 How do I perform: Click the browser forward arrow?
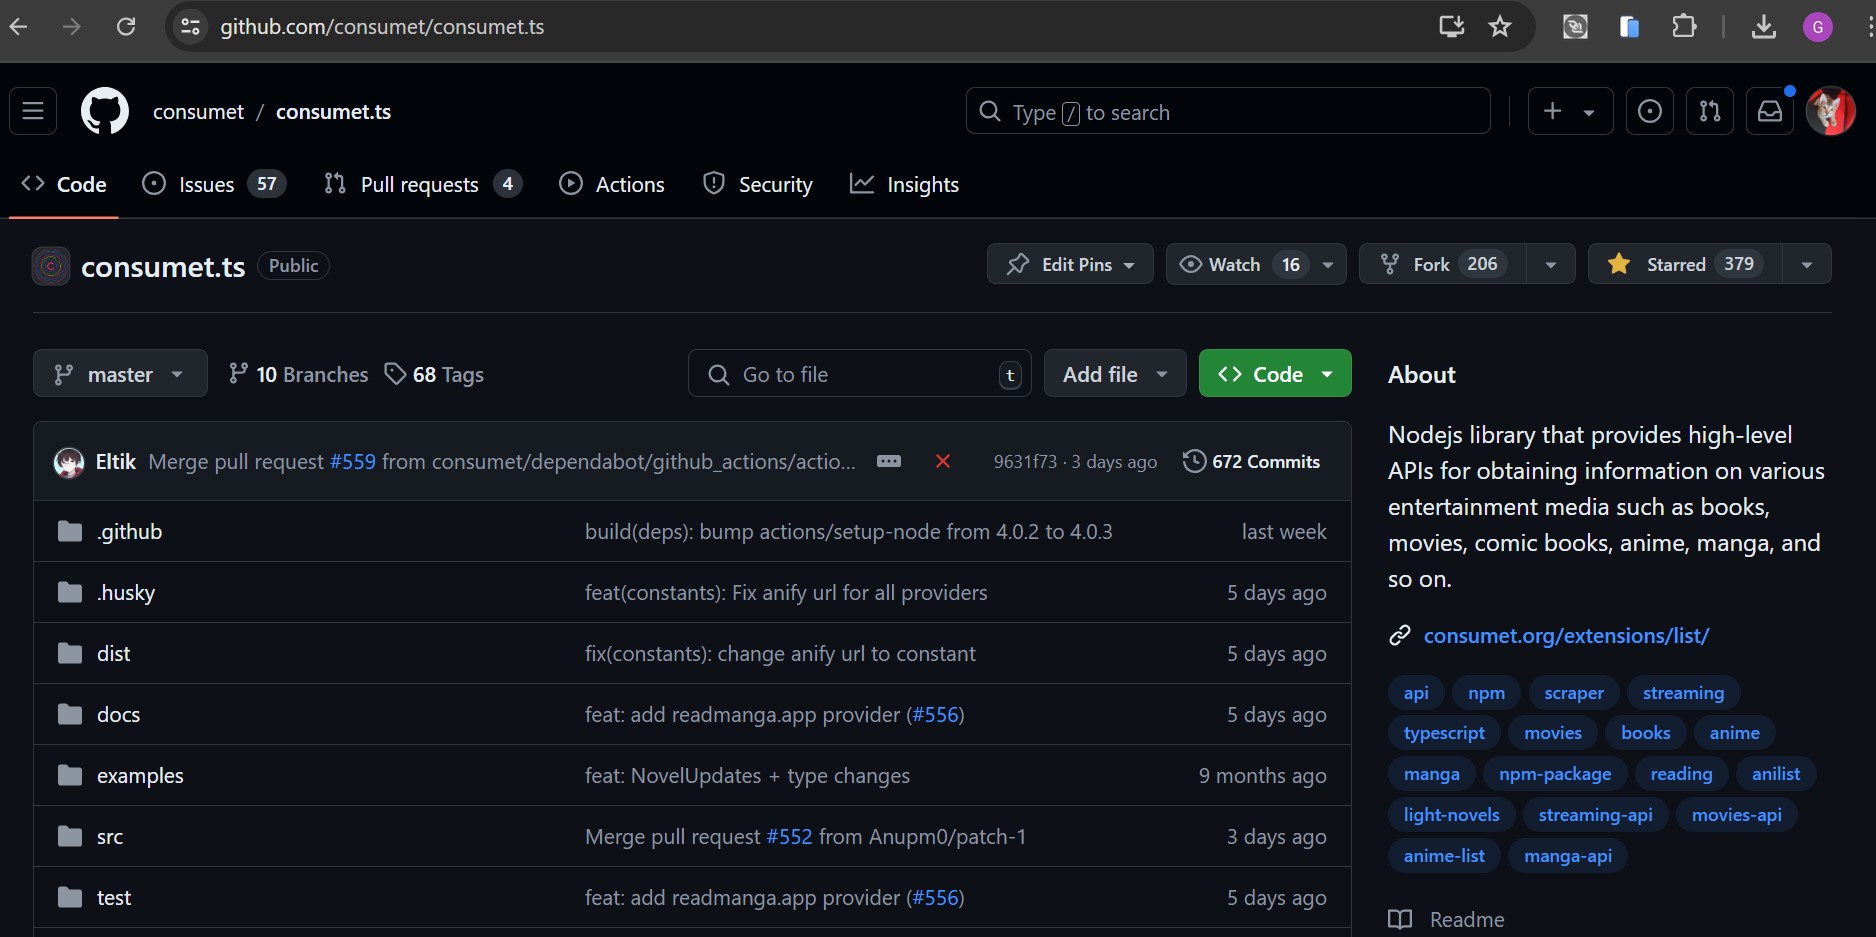(x=72, y=27)
